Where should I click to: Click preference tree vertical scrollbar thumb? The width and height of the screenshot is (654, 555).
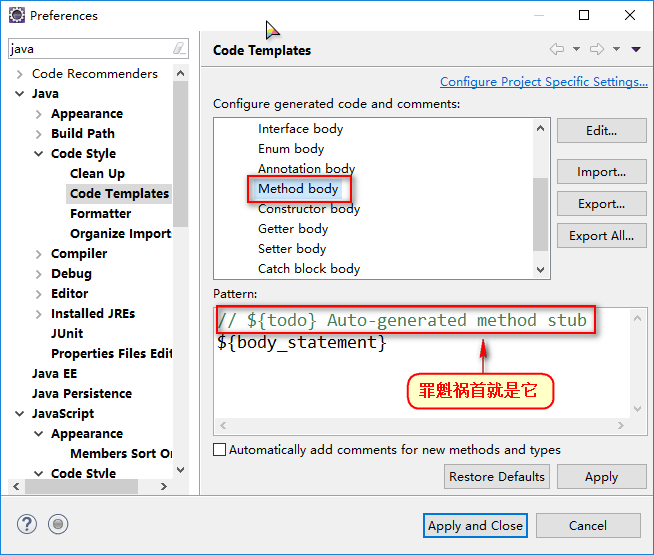point(180,154)
